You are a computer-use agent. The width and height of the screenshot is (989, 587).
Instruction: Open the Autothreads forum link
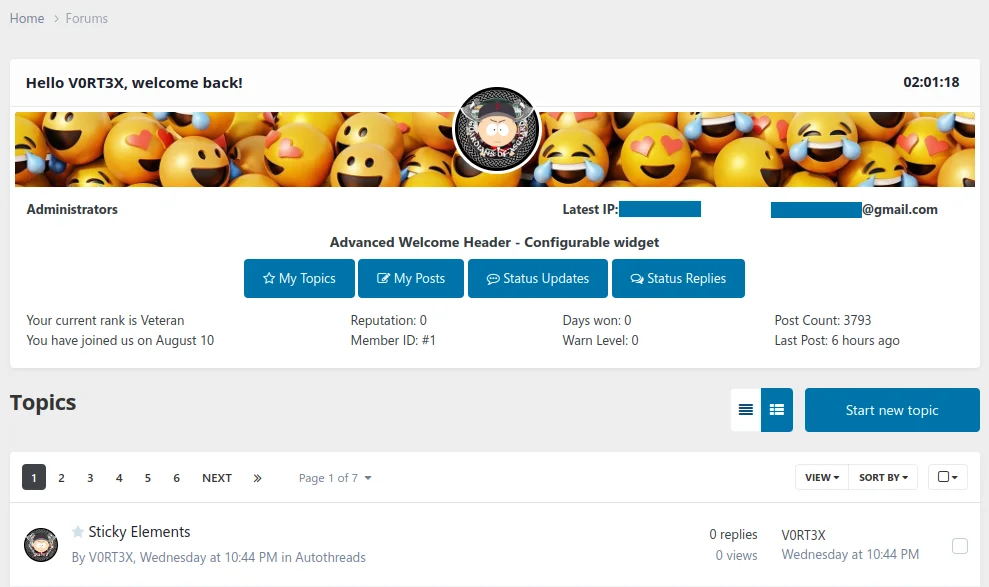pos(332,557)
